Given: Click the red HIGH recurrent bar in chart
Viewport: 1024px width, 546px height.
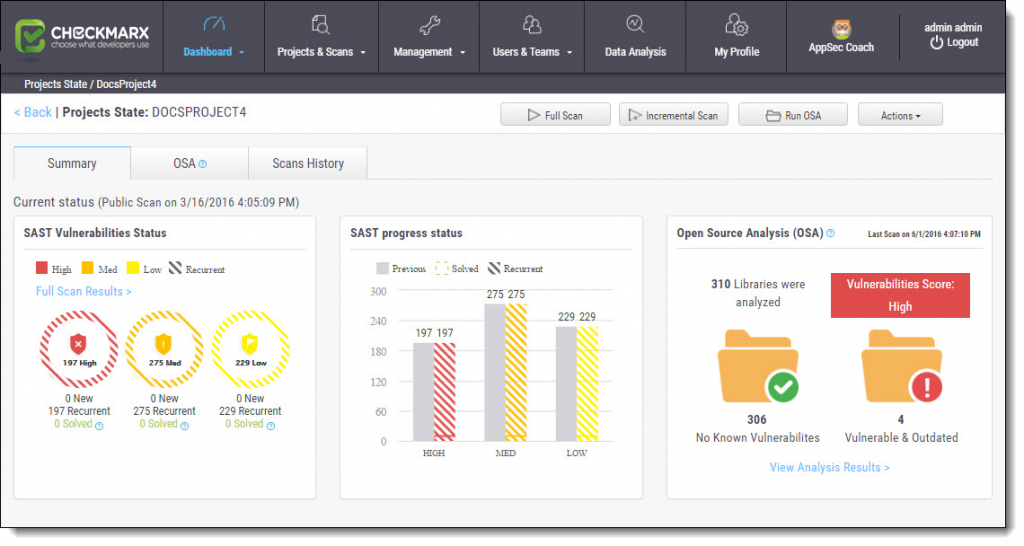Looking at the screenshot, I should coord(444,391).
